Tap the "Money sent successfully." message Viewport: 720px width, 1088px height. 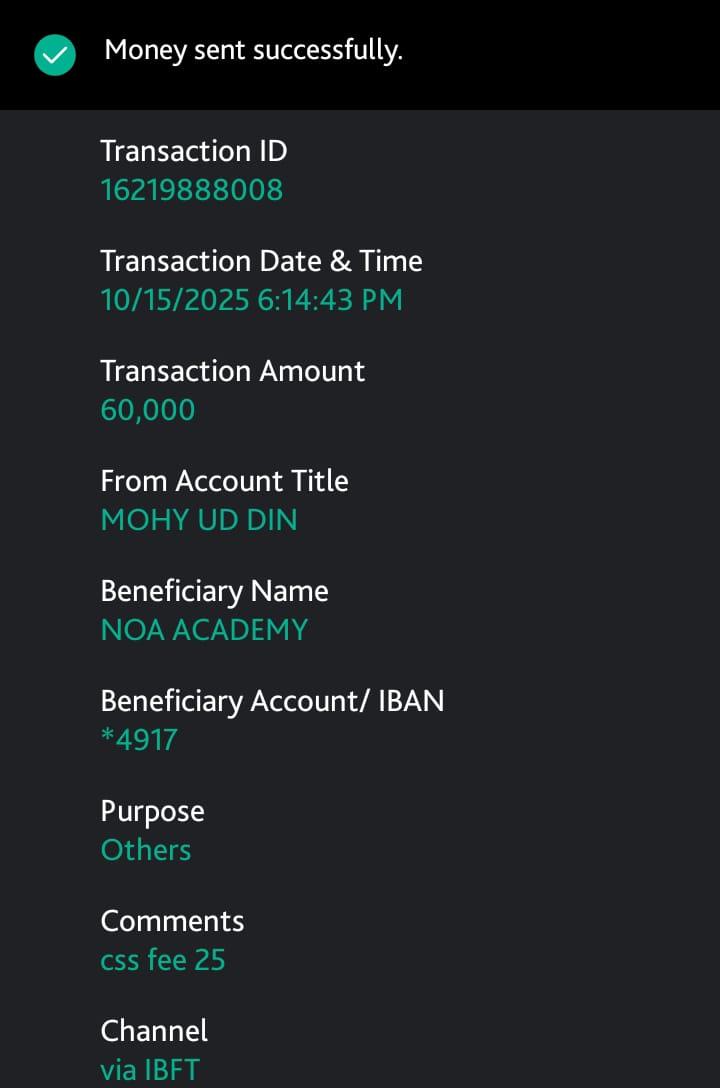[x=253, y=50]
